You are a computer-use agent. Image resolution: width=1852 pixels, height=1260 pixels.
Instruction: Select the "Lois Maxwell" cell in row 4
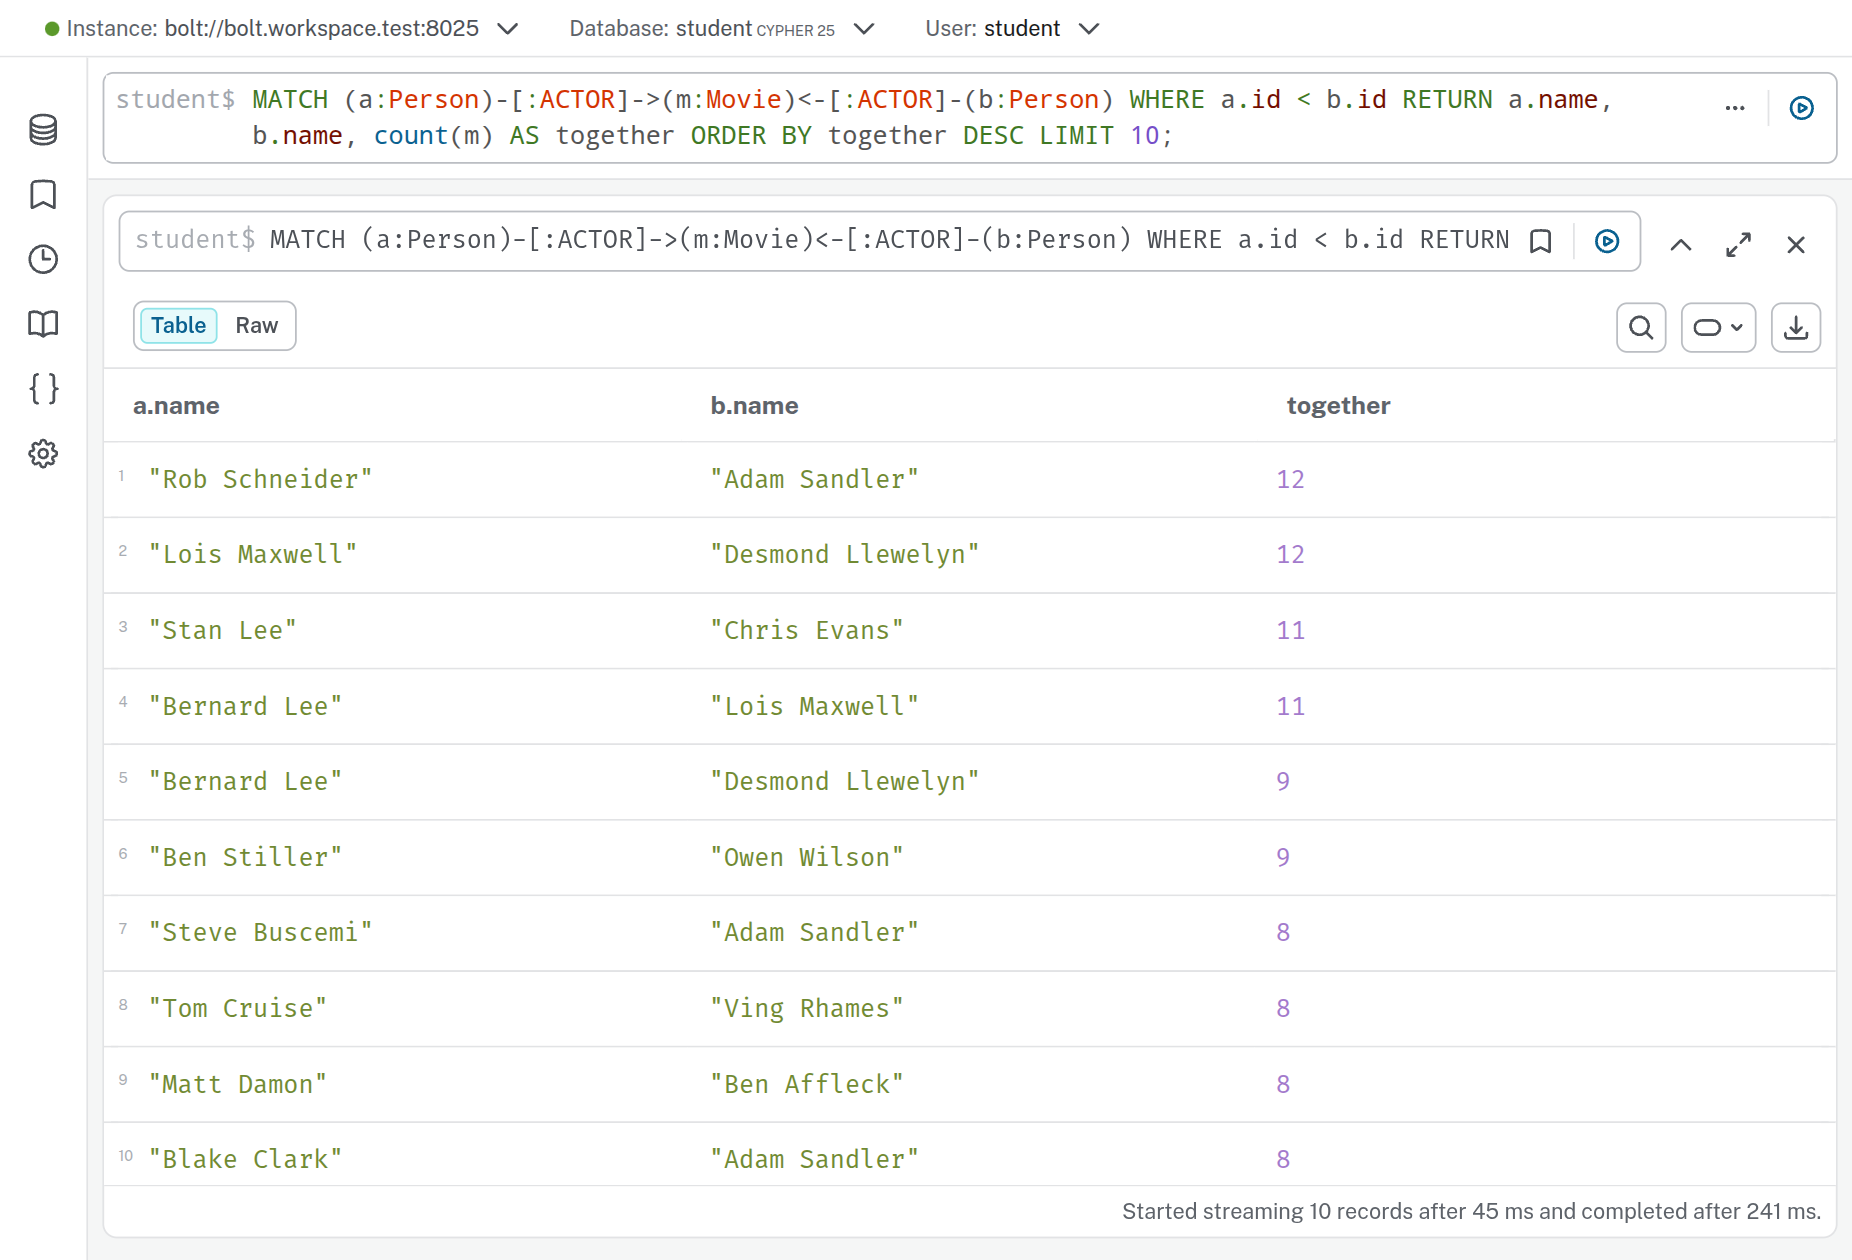click(x=814, y=707)
